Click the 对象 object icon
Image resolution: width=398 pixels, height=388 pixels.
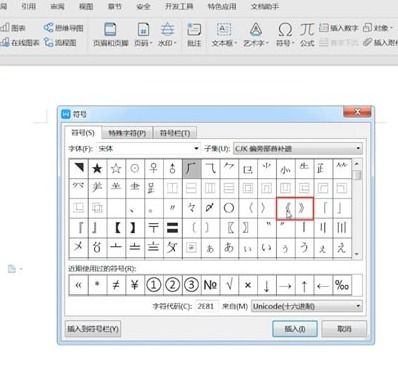(x=367, y=28)
